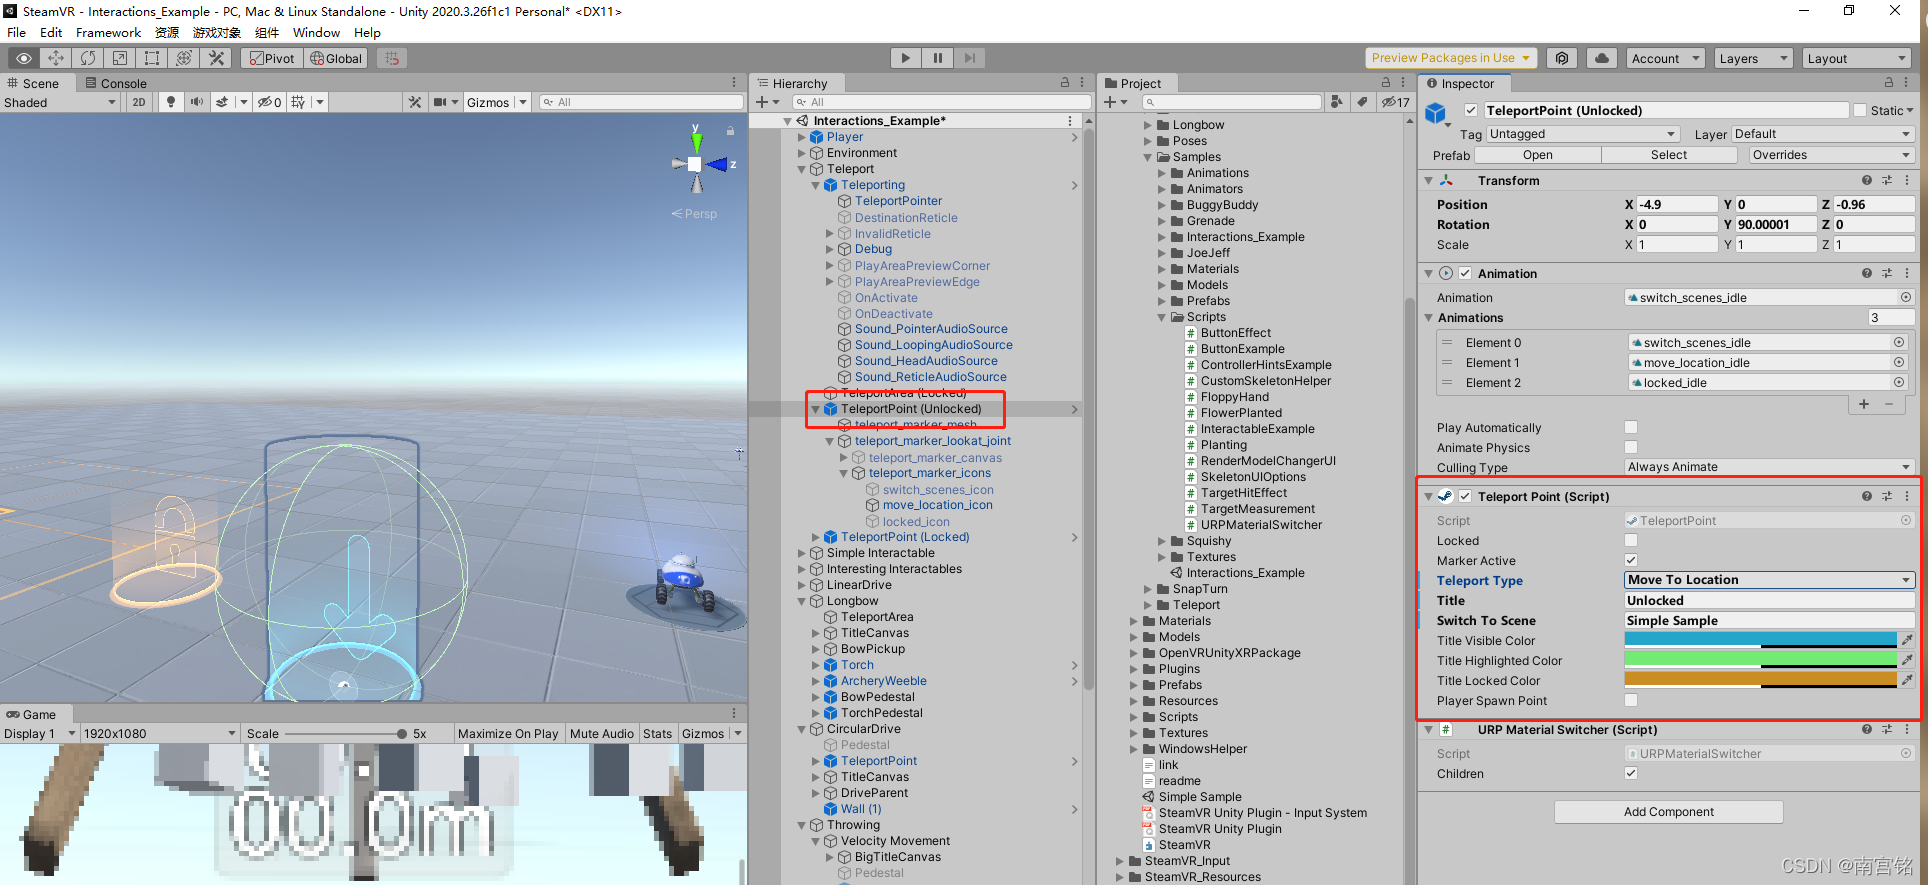This screenshot has height=885, width=1928.
Task: Open Preview Packages in Use button
Action: tap(1451, 58)
